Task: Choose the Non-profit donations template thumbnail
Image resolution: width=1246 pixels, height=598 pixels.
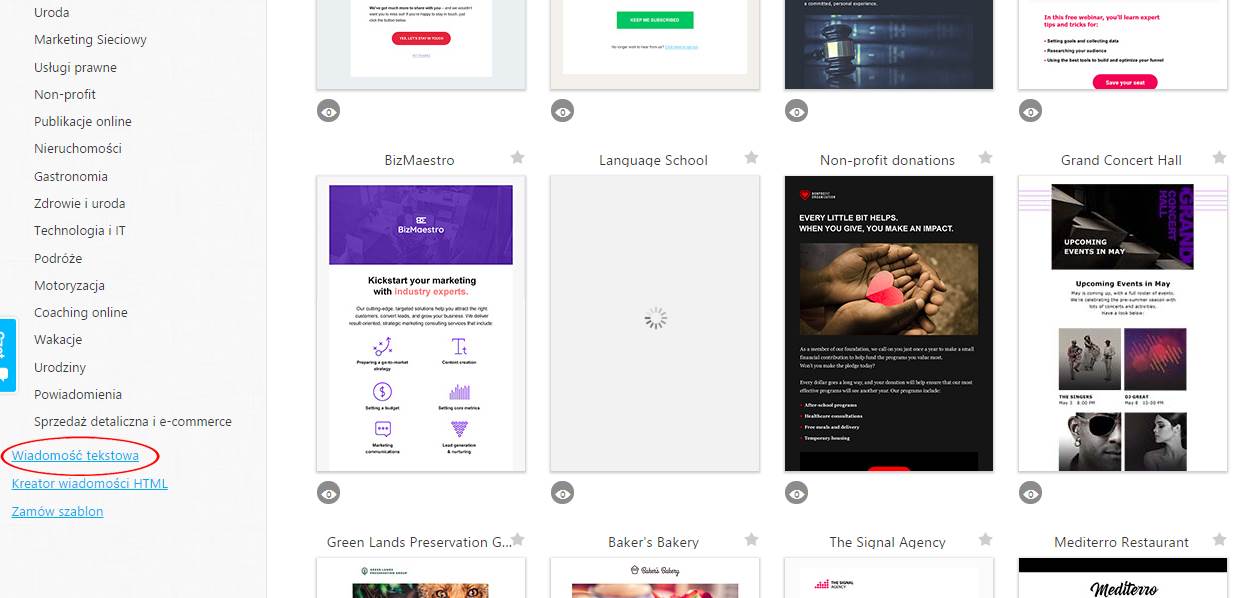Action: point(889,323)
